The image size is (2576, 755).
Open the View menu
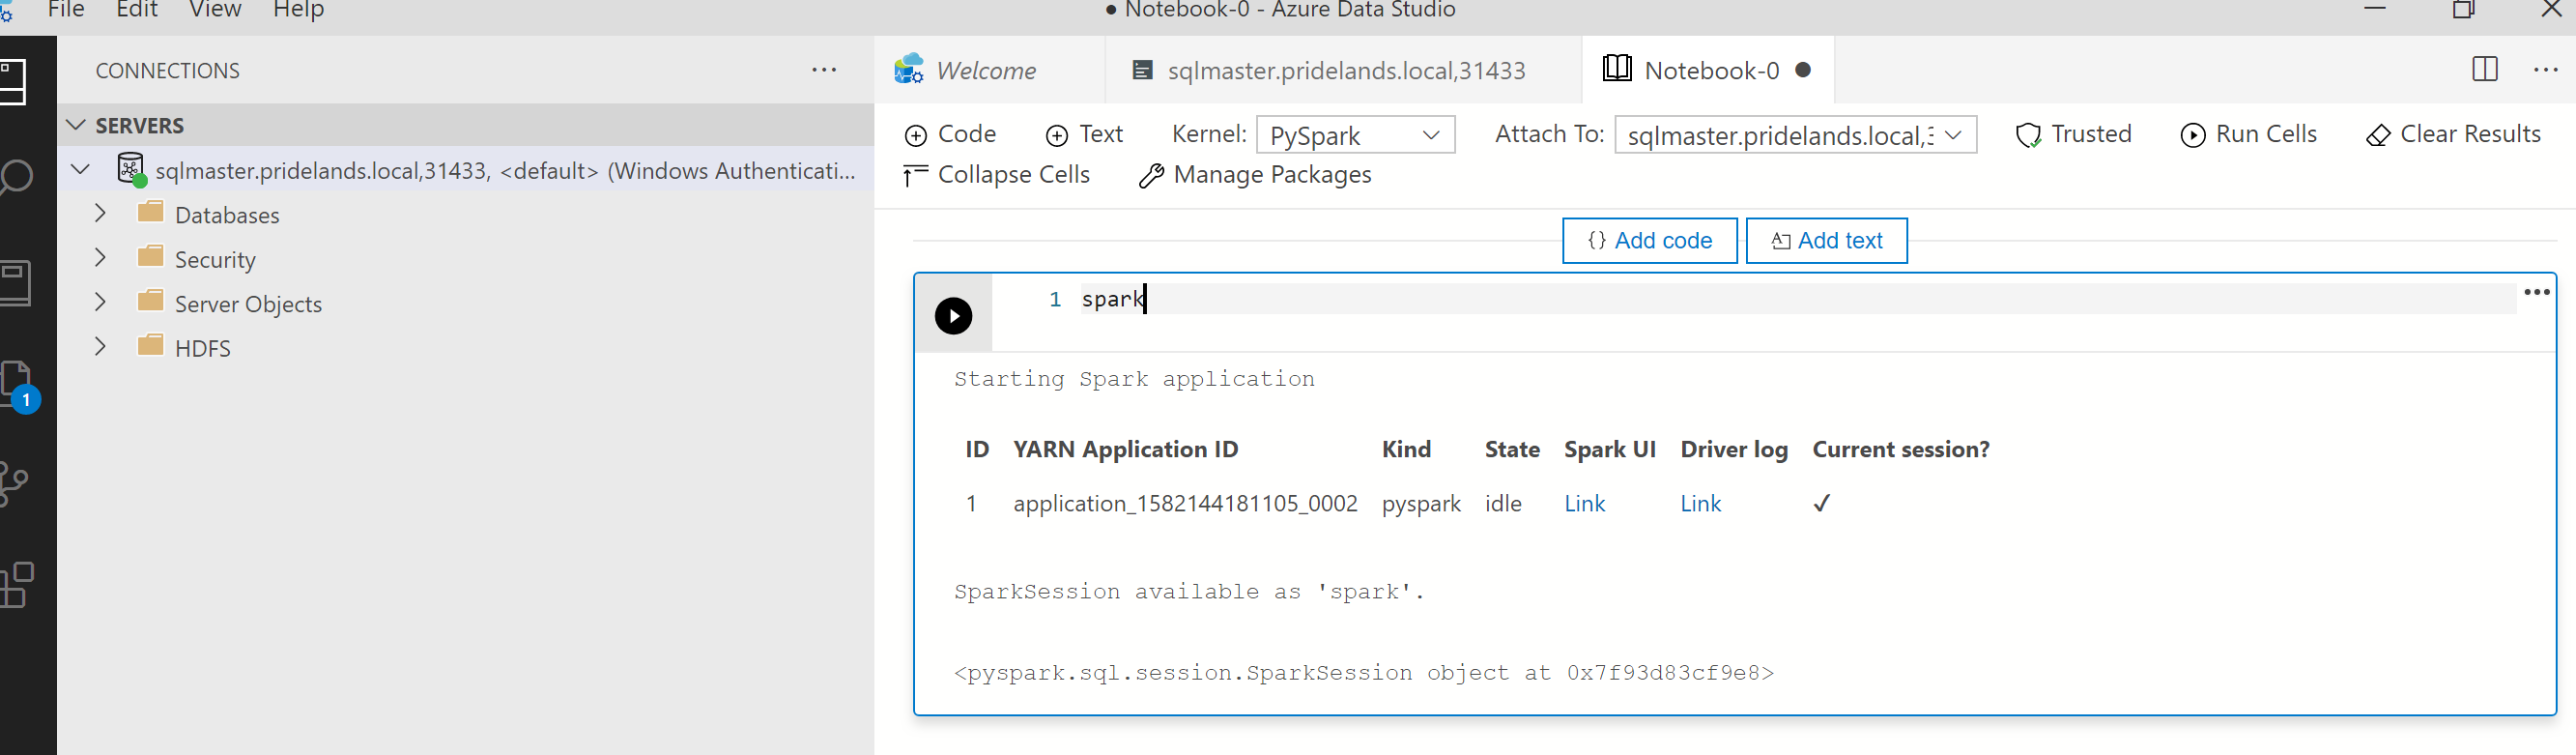(x=215, y=10)
